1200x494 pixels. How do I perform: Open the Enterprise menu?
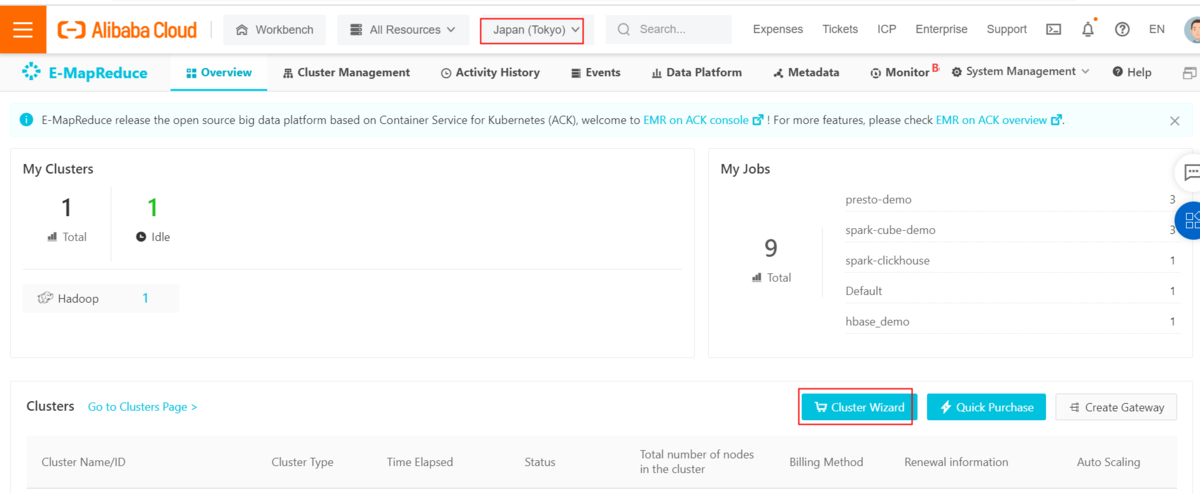click(942, 30)
